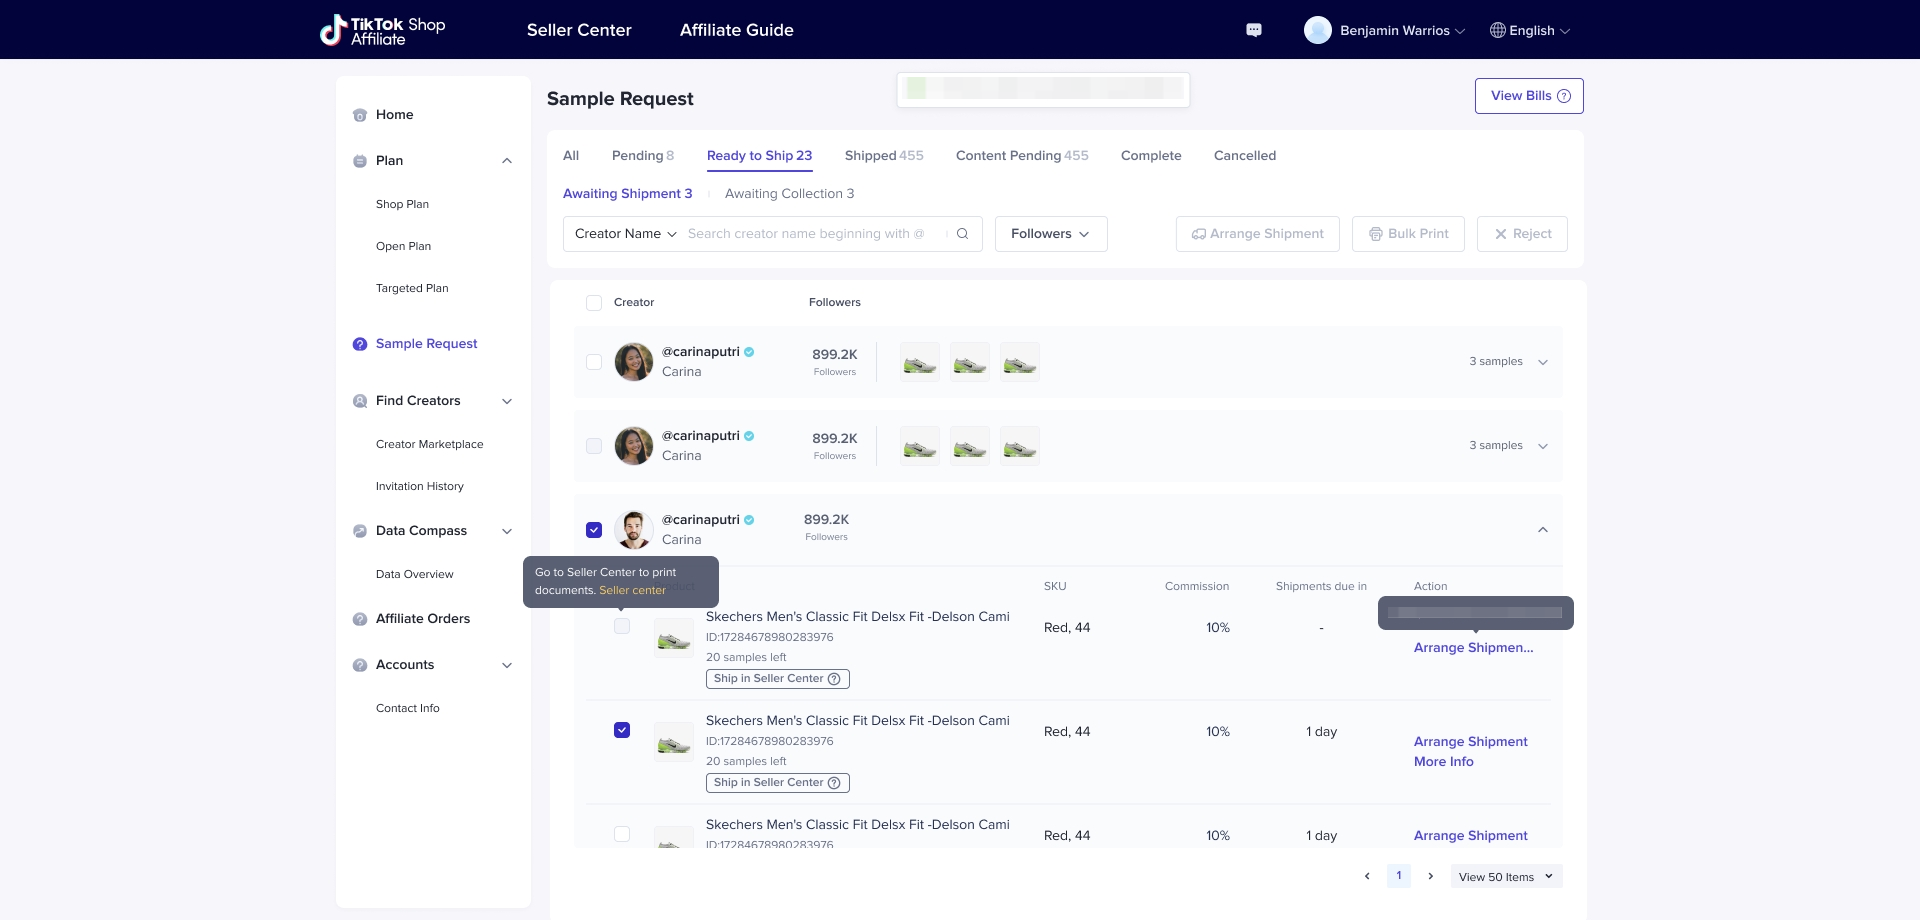
Task: Click the next page arrow
Action: click(1431, 877)
